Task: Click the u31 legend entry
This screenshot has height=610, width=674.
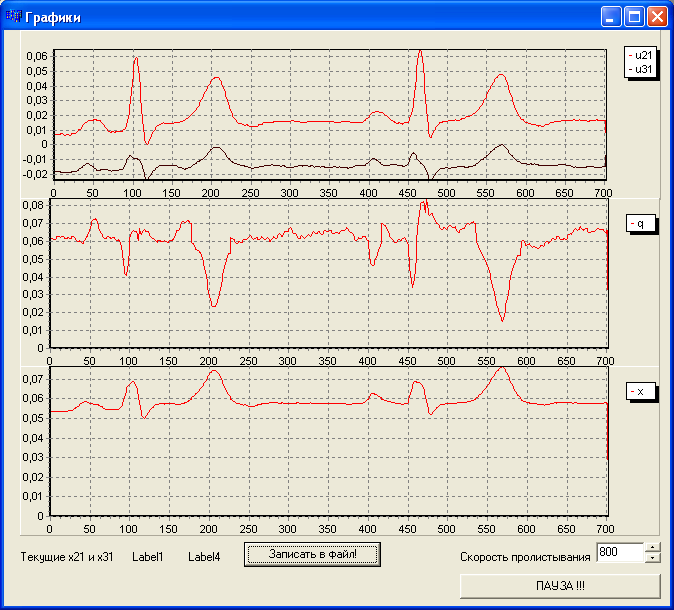Action: click(640, 69)
